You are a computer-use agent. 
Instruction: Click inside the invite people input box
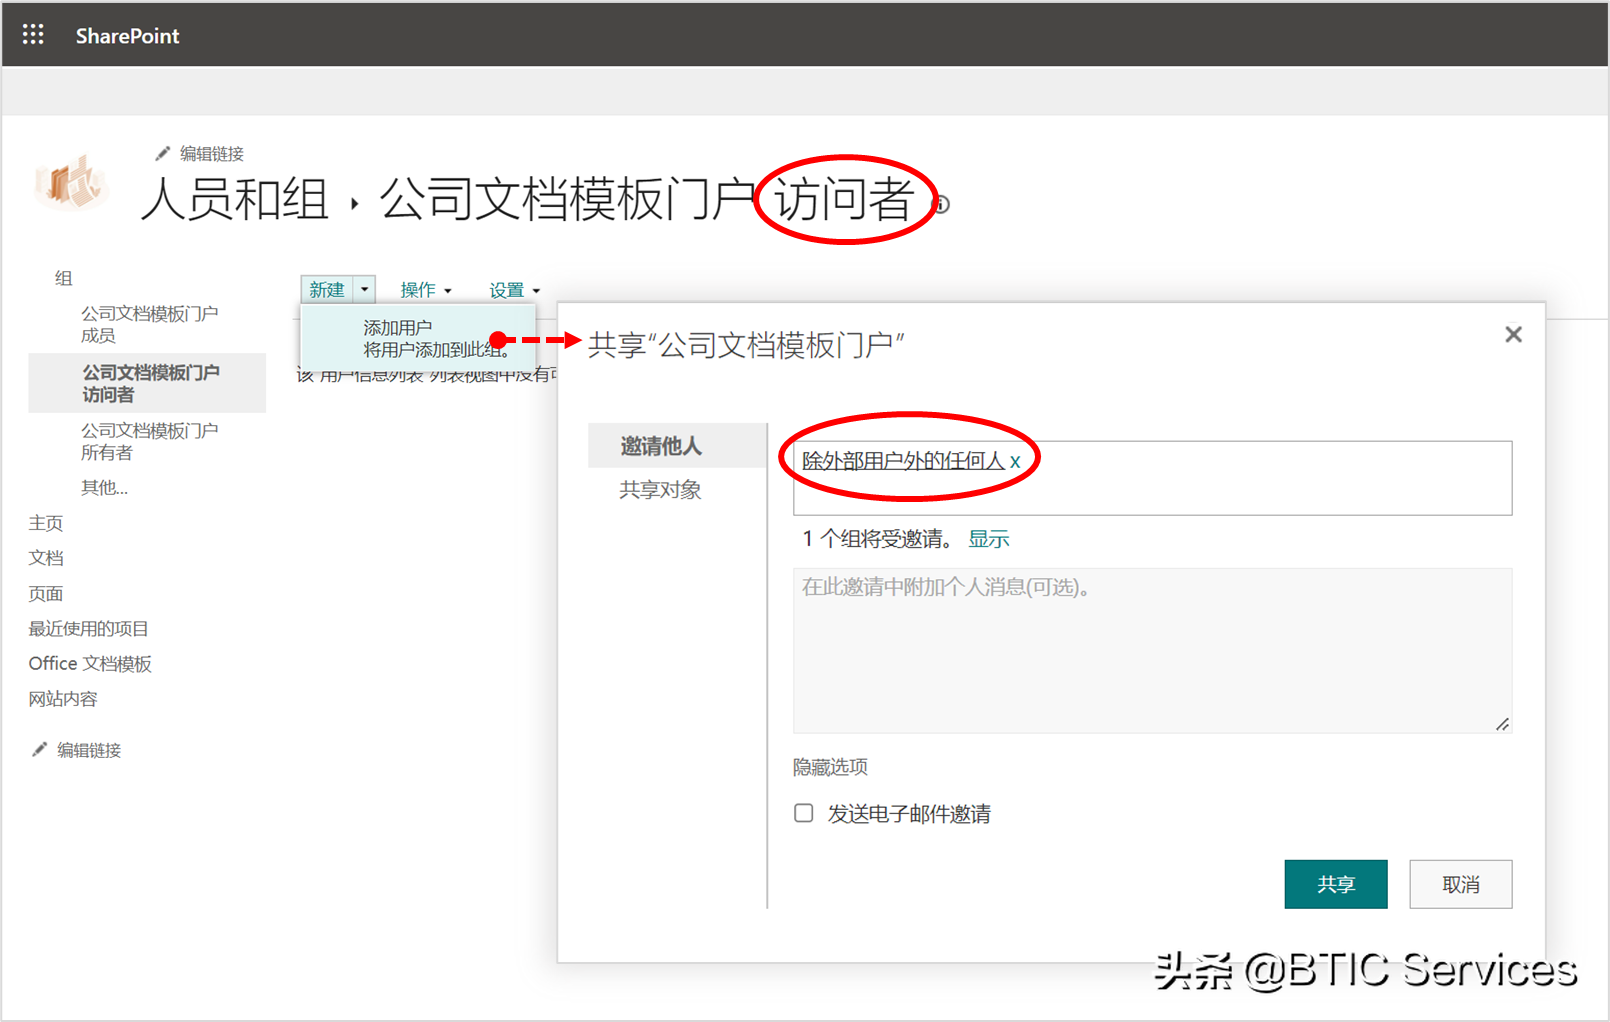1152,478
